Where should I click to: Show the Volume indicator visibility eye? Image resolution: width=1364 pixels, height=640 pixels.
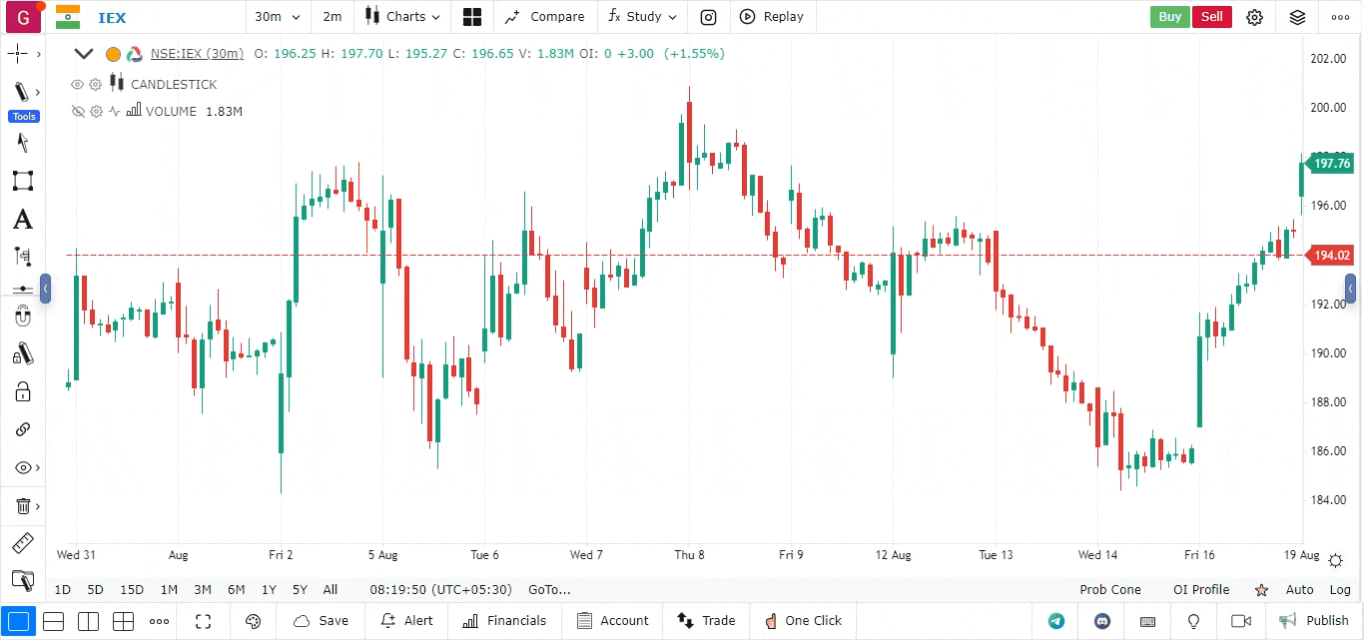[x=77, y=111]
